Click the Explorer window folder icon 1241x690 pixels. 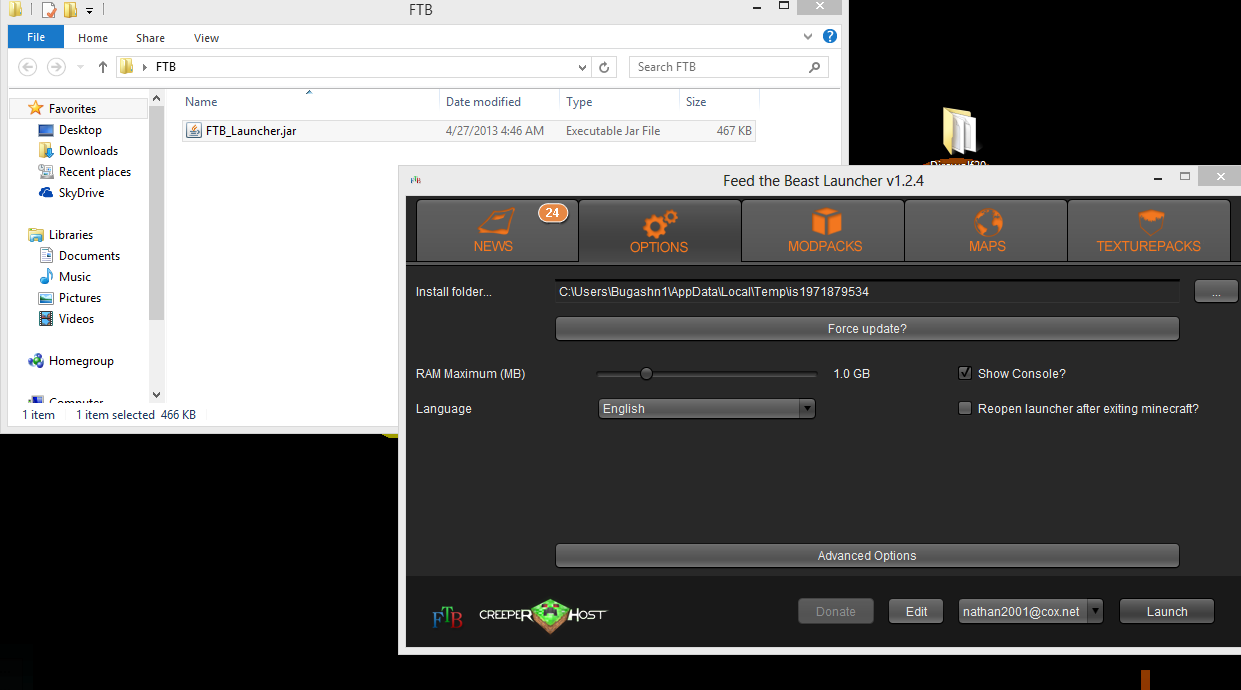[16, 10]
